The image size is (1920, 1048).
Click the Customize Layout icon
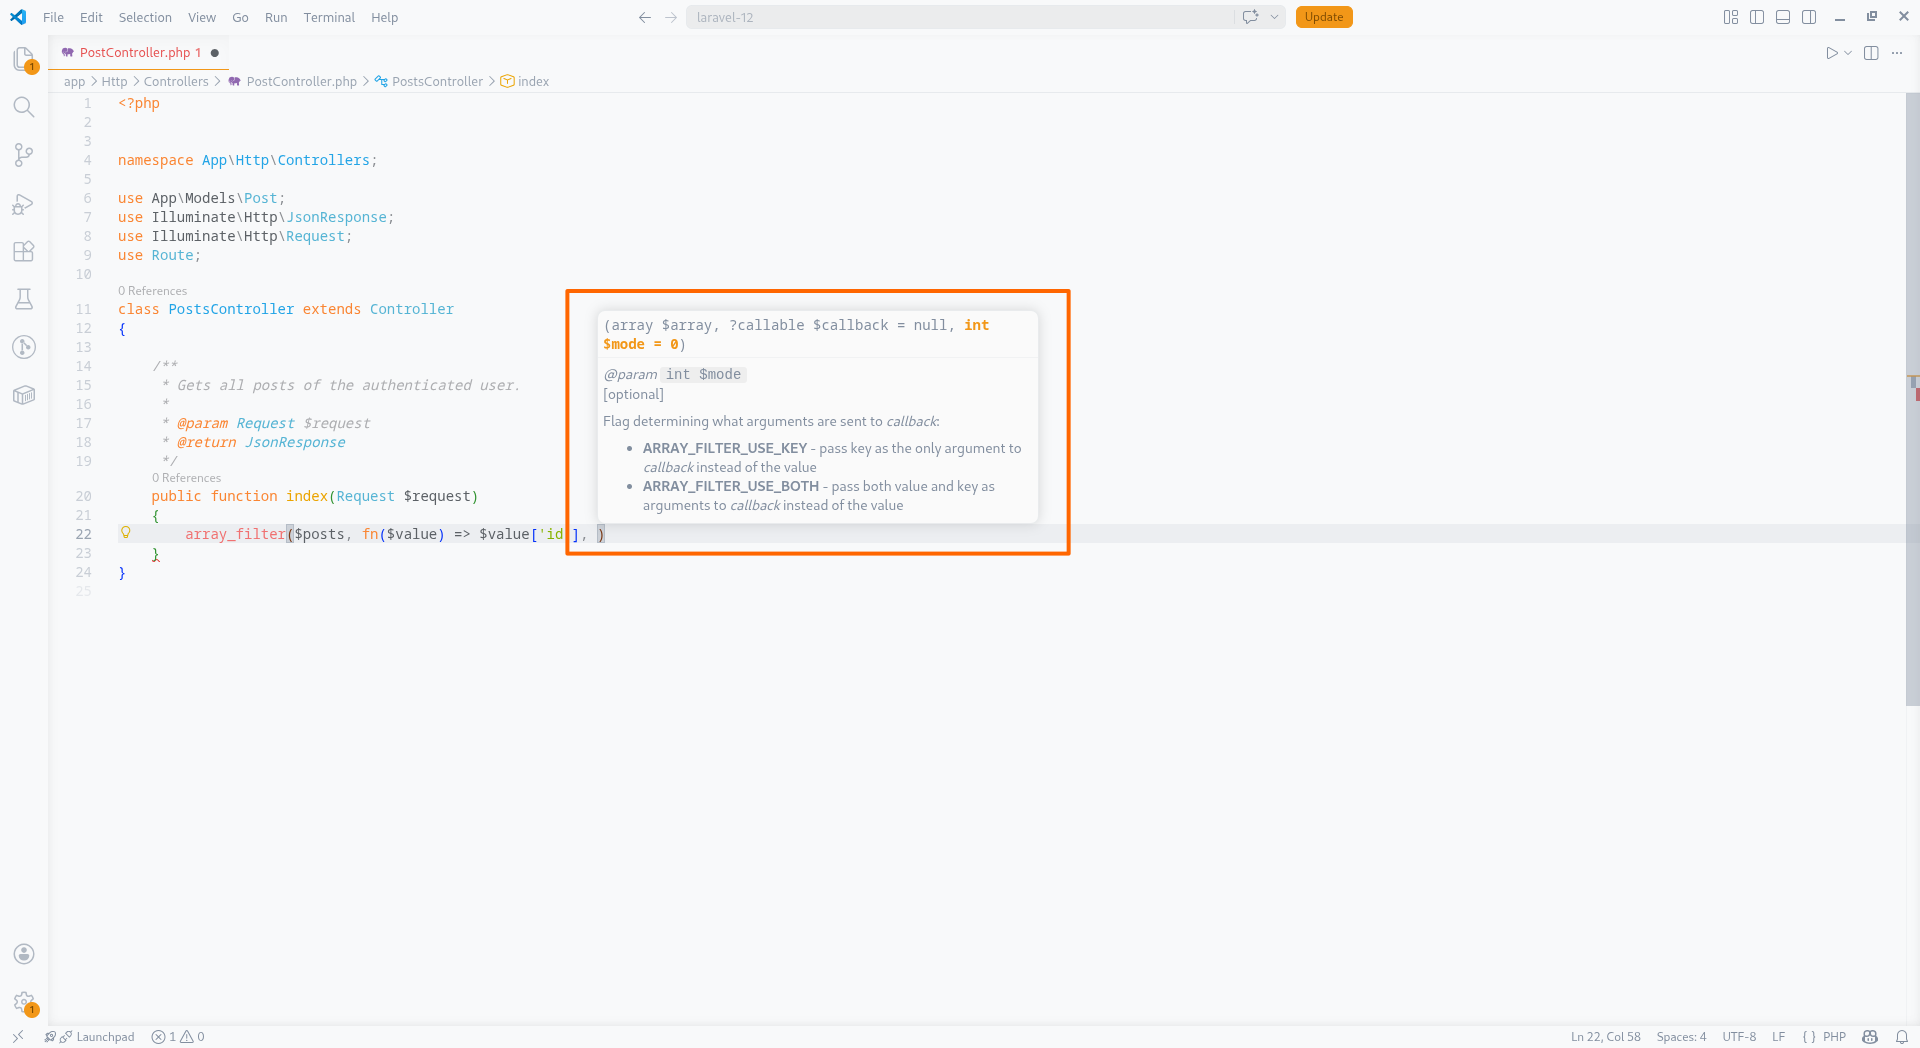(1731, 17)
